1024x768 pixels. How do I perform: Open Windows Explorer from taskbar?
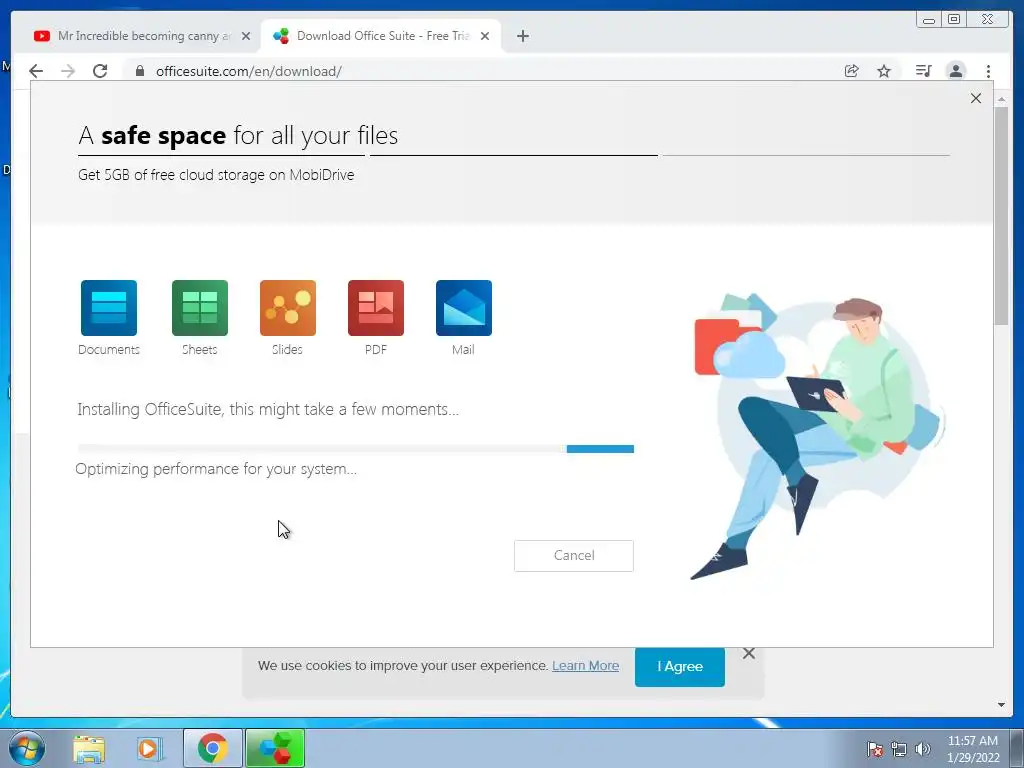89,749
